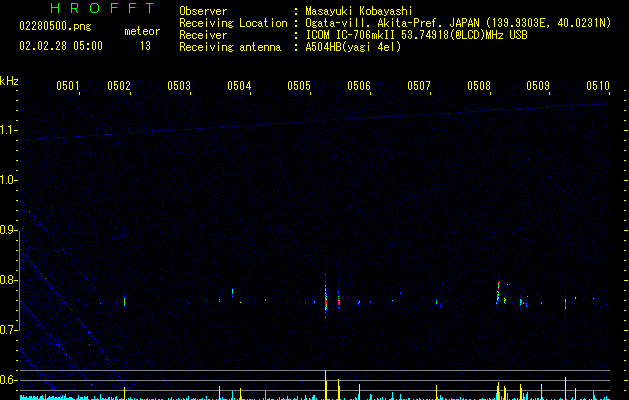The height and width of the screenshot is (400, 629).
Task: Click the Receiving Location label
Action: coord(233,23)
